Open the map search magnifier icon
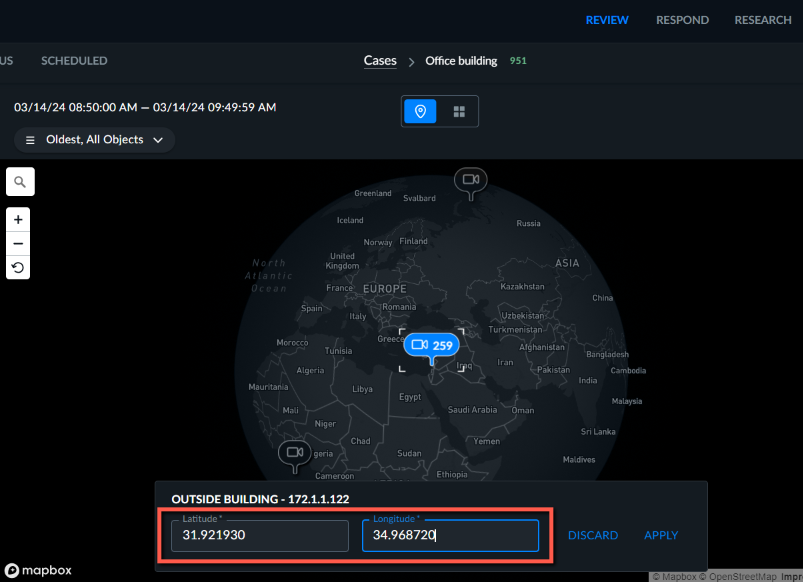The image size is (803, 582). click(x=20, y=181)
